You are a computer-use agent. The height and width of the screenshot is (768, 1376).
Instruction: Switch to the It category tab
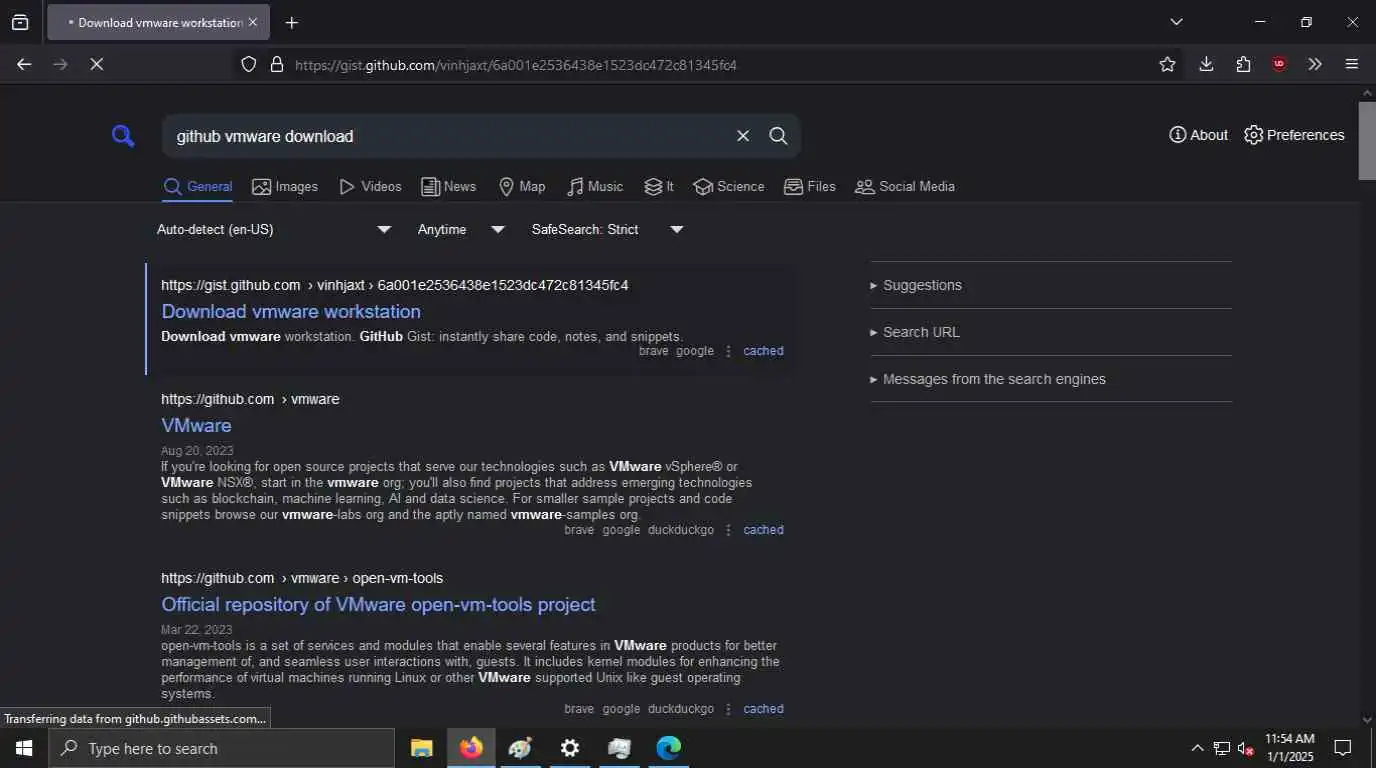coord(659,187)
